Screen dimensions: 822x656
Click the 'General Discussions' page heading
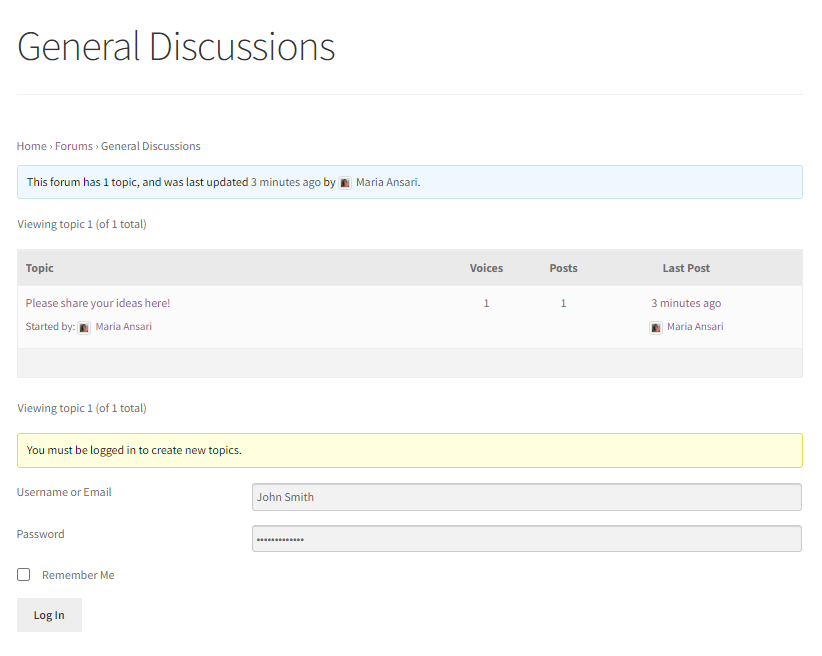click(x=176, y=47)
